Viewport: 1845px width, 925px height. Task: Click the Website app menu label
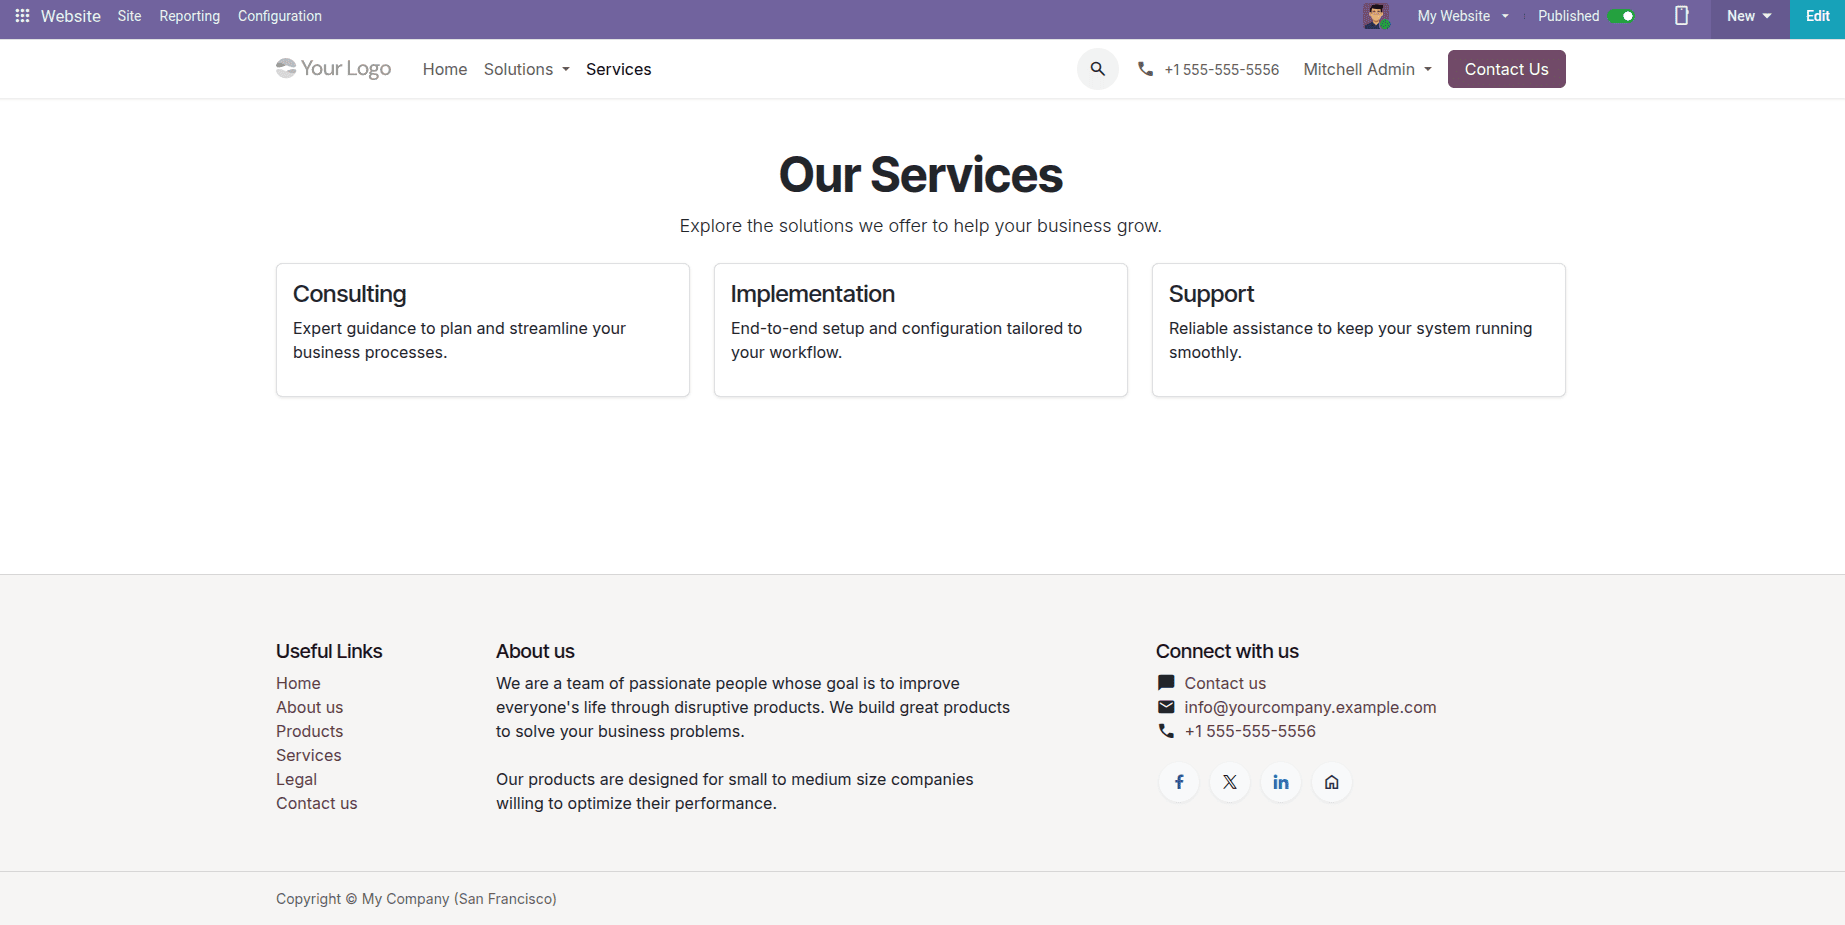pos(70,16)
